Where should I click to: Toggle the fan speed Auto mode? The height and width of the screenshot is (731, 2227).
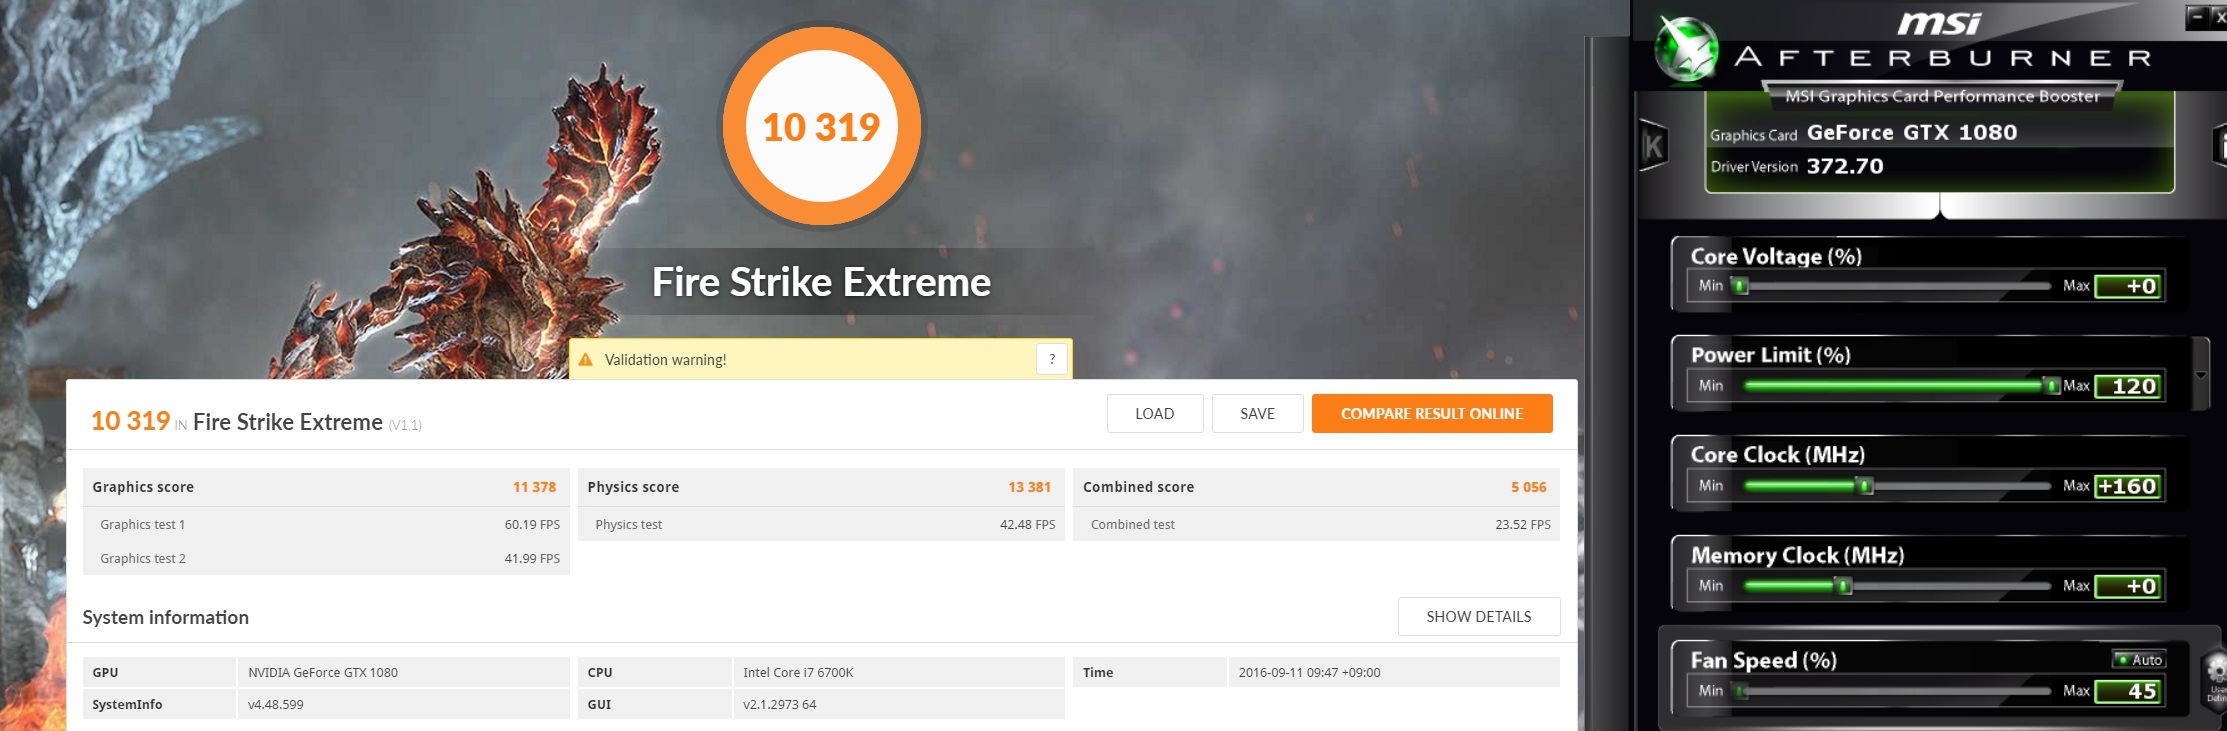point(2138,659)
